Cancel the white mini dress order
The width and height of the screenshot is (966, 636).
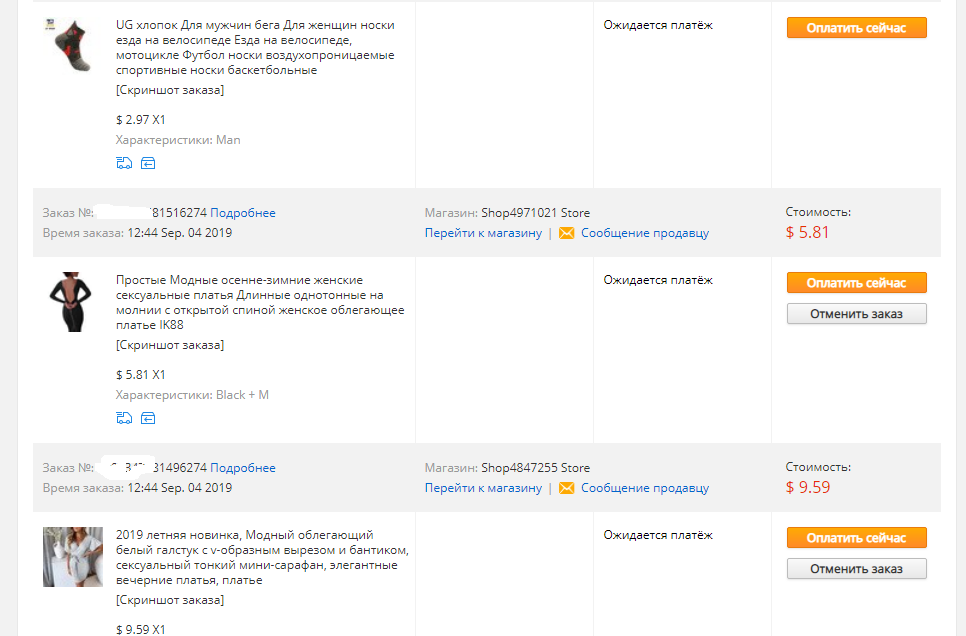tap(856, 569)
